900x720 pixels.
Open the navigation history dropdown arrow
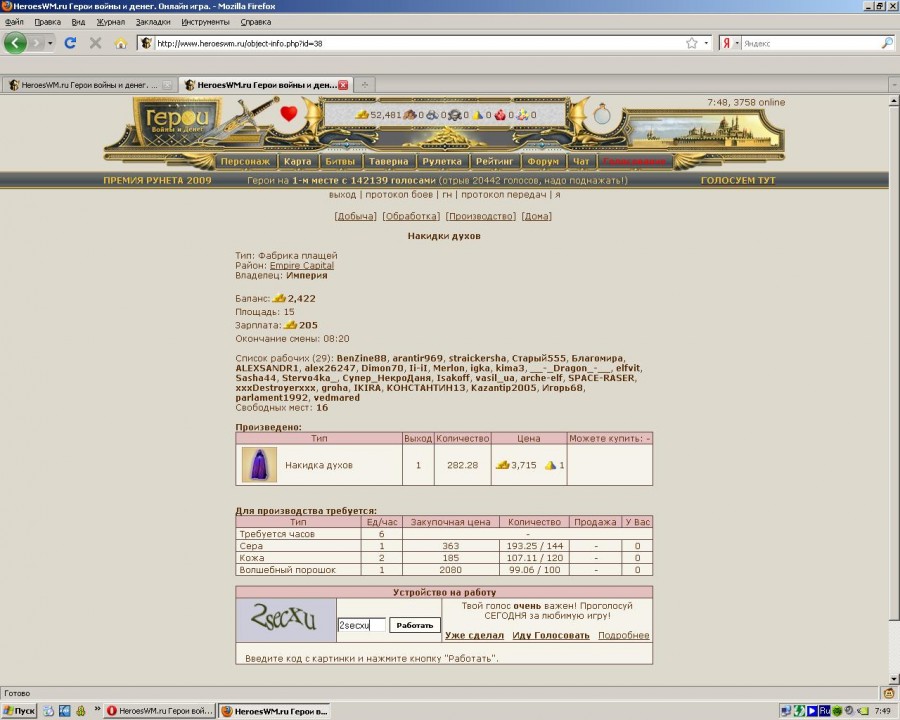point(50,43)
